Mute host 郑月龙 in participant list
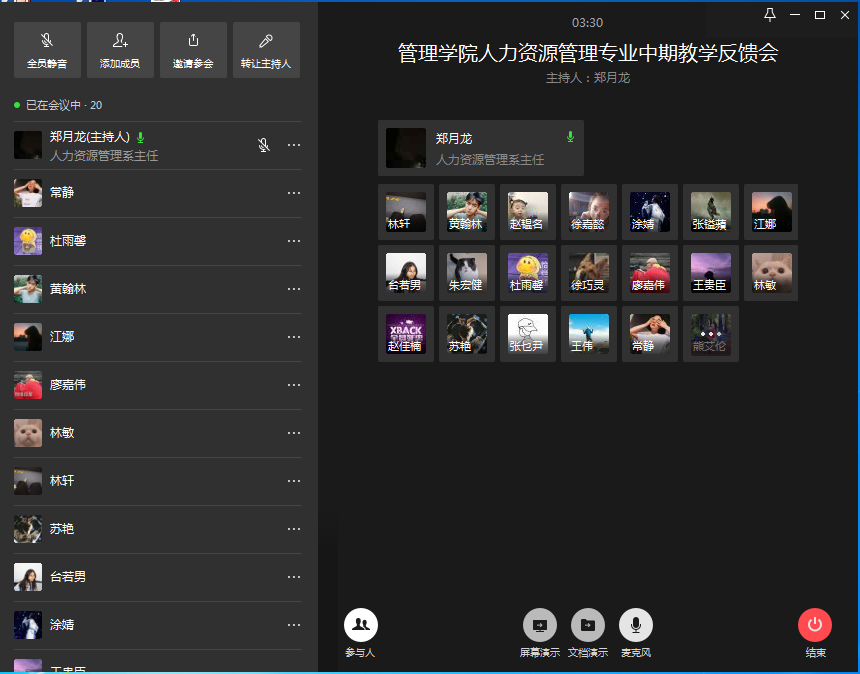Image resolution: width=860 pixels, height=674 pixels. point(264,145)
